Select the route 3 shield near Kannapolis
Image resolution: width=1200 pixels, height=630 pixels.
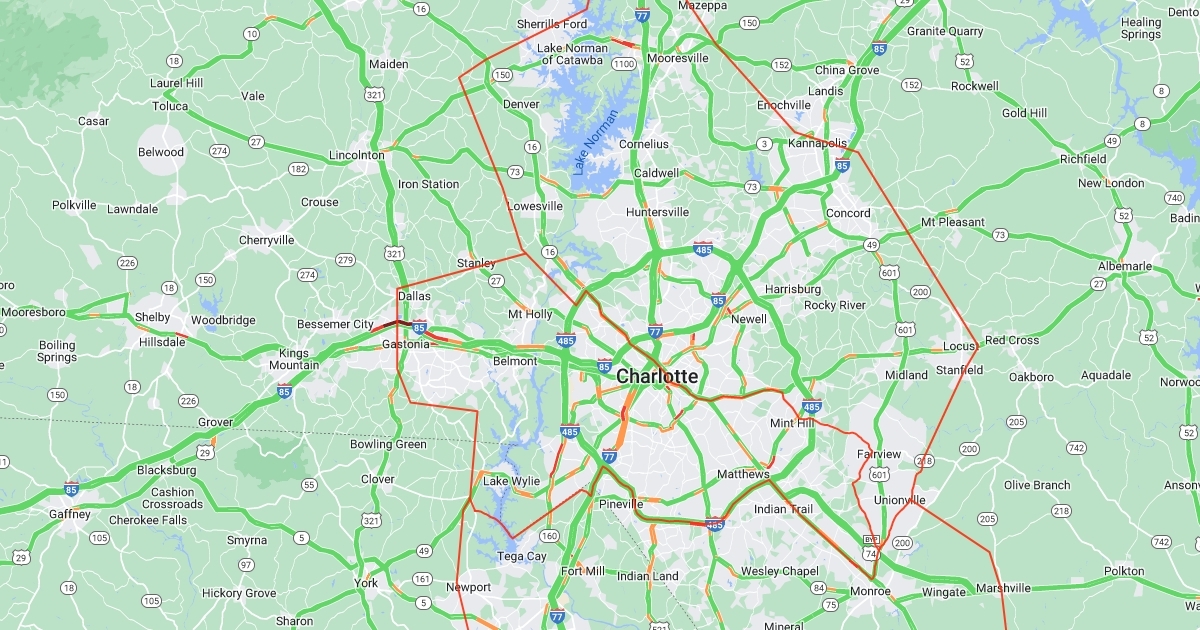pyautogui.click(x=764, y=144)
